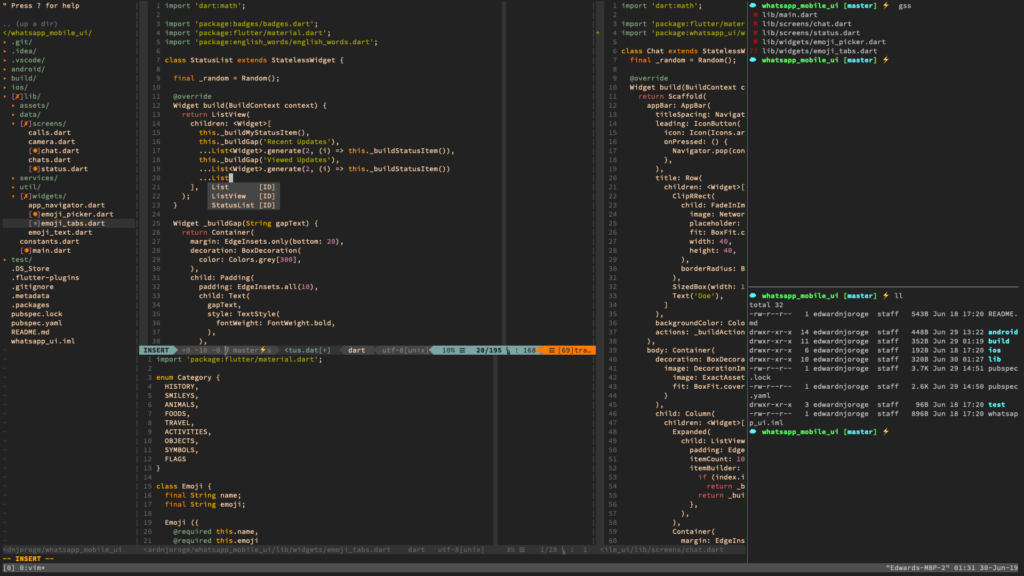This screenshot has width=1024, height=576.
Task: Click the 20/195 line counter in the statusline
Action: (x=489, y=351)
